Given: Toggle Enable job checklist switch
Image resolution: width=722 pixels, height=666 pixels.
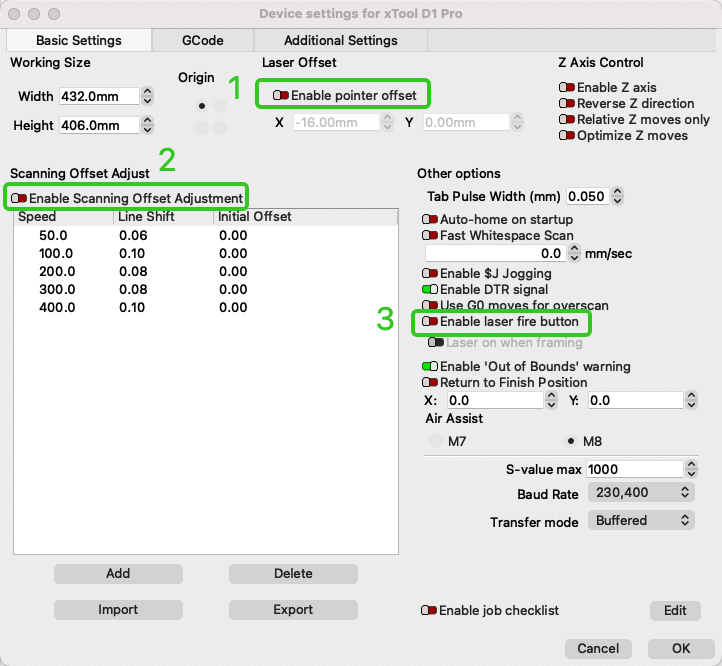Looking at the screenshot, I should click(x=430, y=610).
